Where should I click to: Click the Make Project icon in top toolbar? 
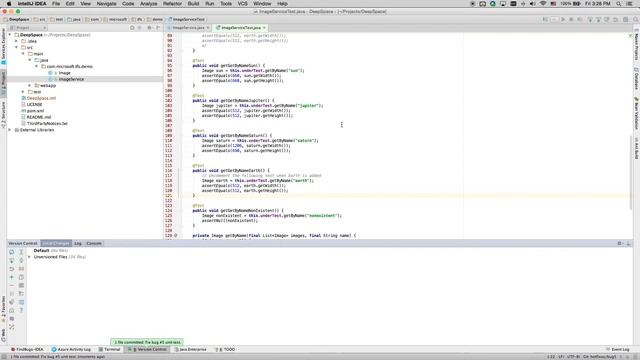(545, 19)
